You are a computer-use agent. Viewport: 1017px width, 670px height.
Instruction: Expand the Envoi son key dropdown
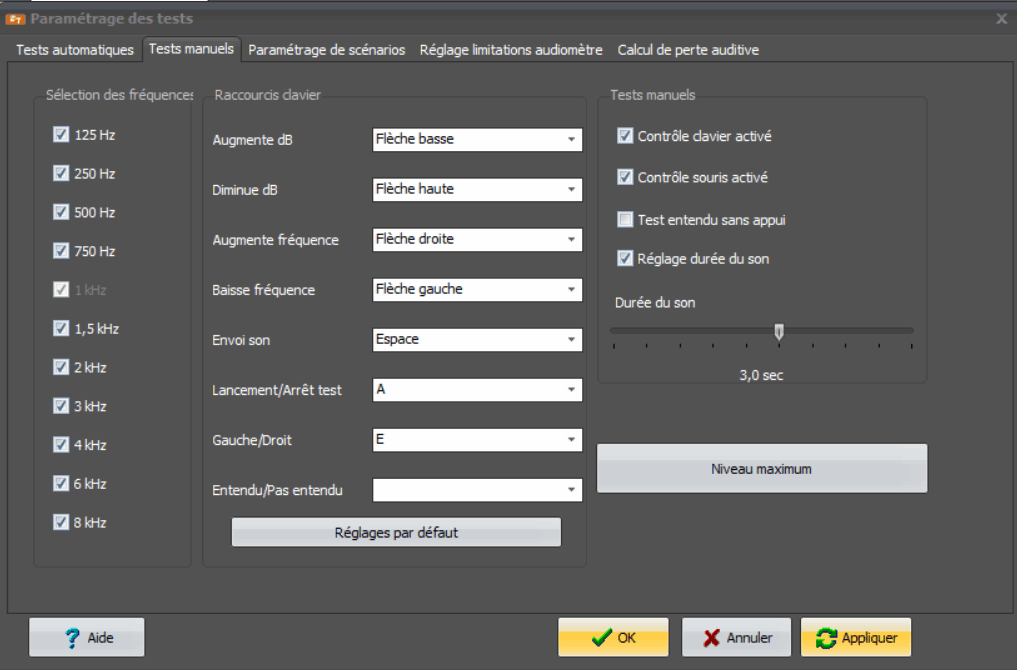pos(571,340)
